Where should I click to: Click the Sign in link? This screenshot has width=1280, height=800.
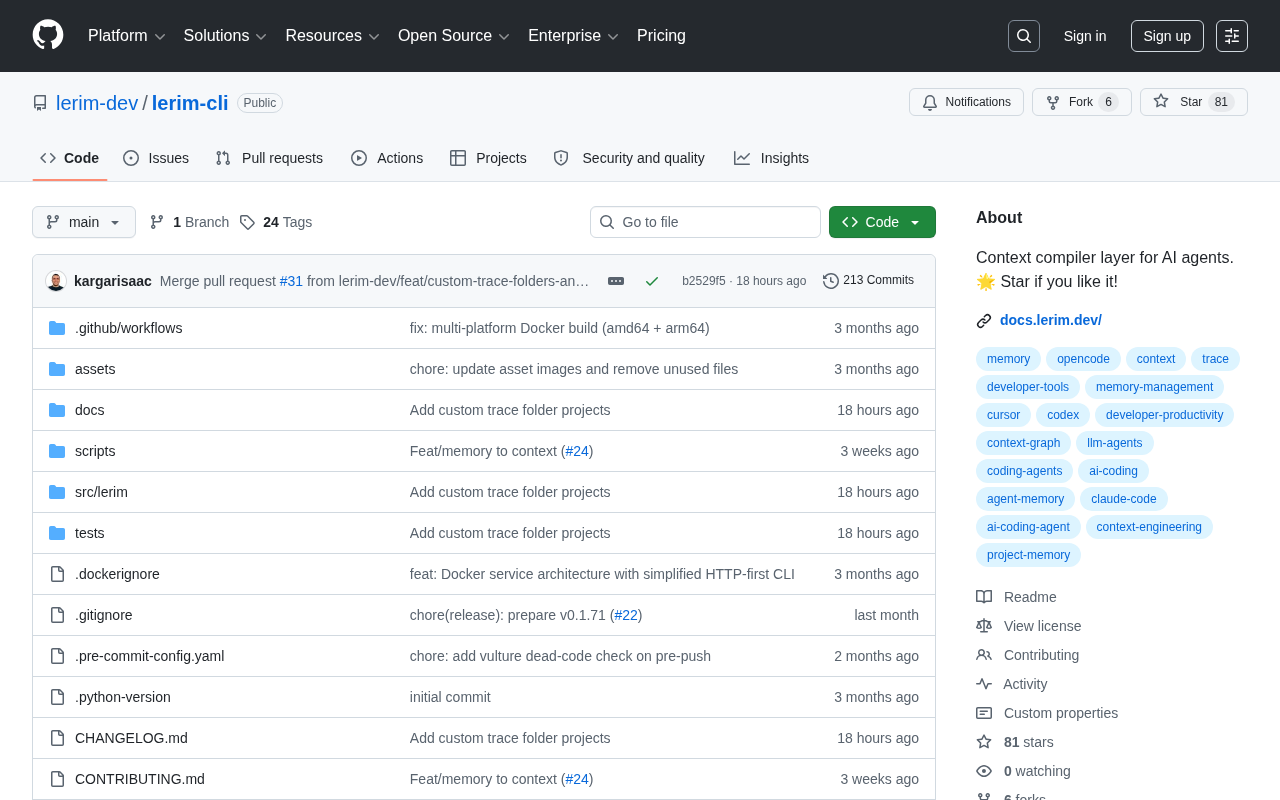coord(1085,36)
